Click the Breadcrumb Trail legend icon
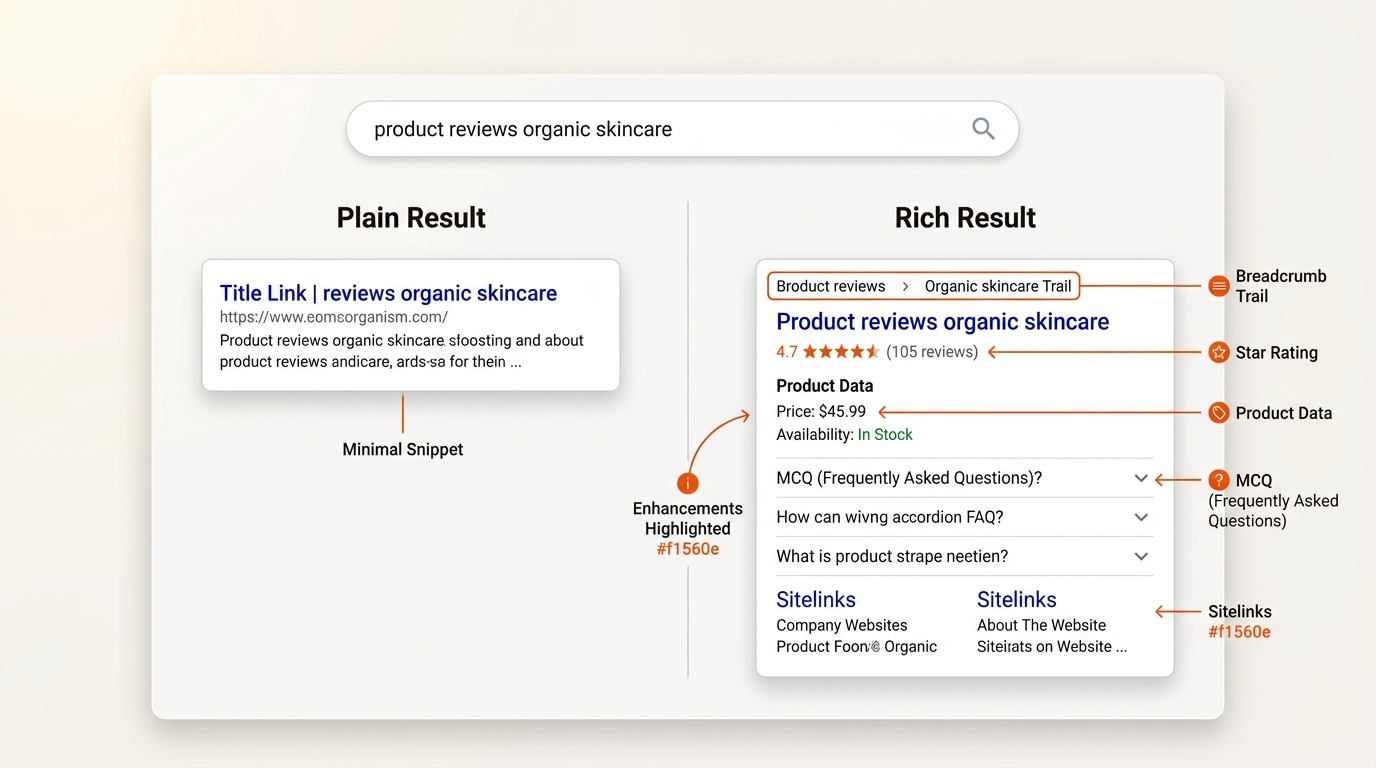Viewport: 1376px width, 768px height. pos(1218,286)
